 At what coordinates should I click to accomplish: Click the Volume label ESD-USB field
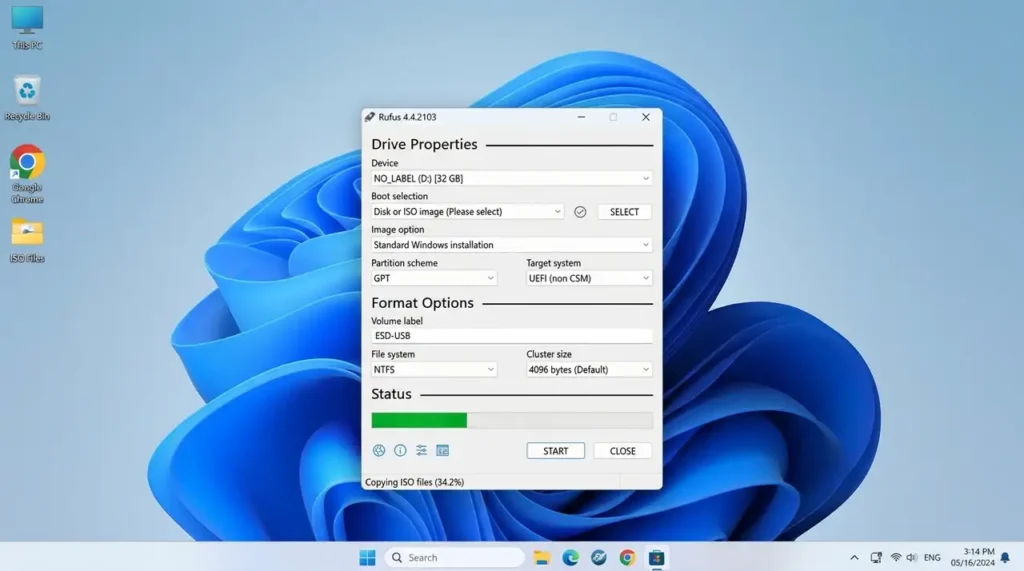[511, 336]
